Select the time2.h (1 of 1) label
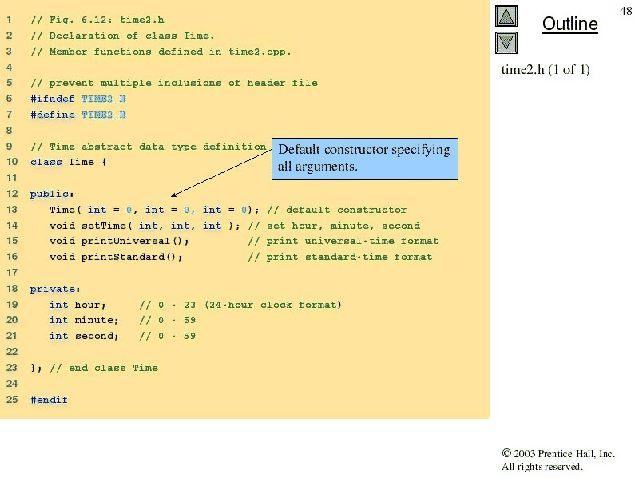Image resolution: width=639 pixels, height=479 pixels. [545, 69]
